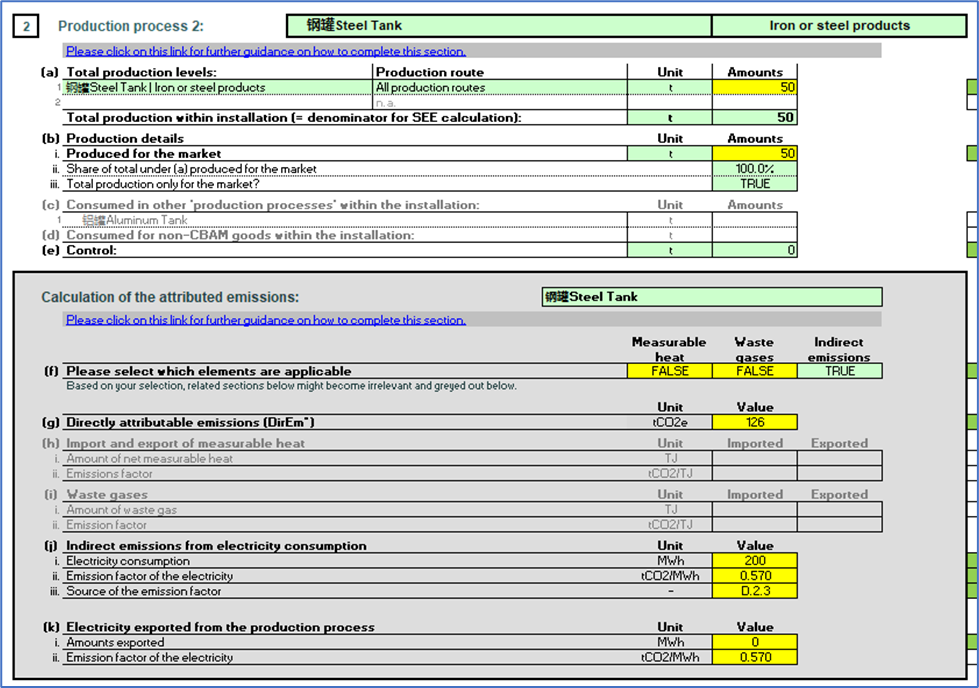Click indirect emissions electricity emission factor 0.570
Viewport: 979px width, 688px height.
tap(754, 576)
